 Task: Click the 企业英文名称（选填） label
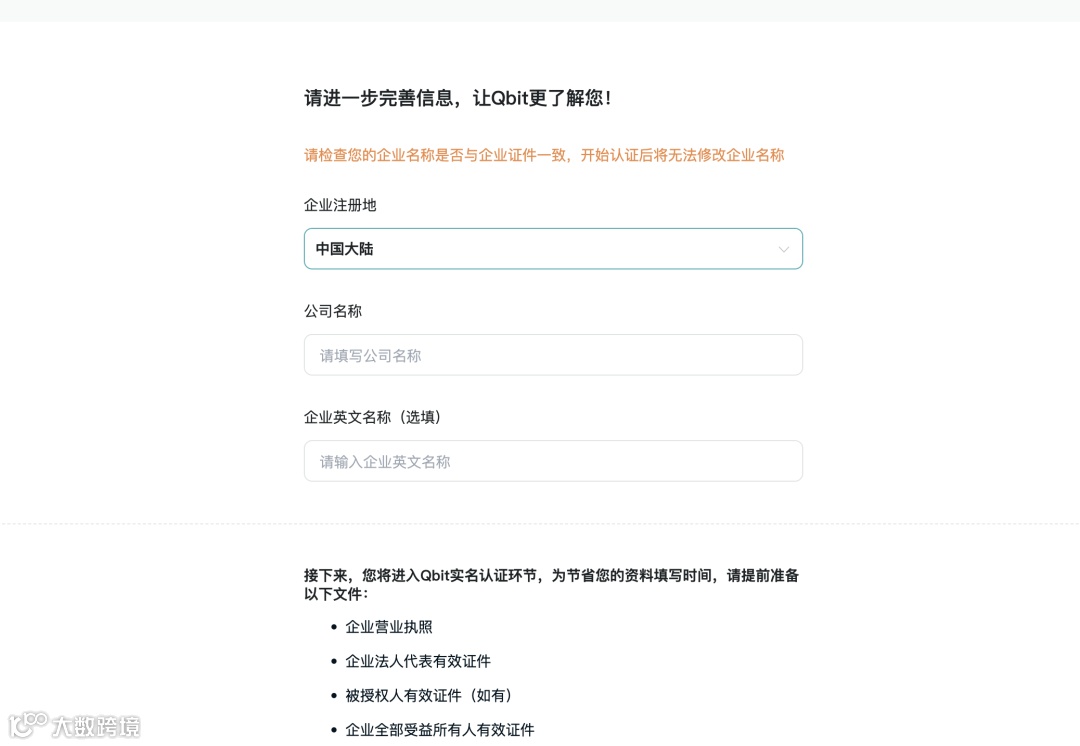tap(375, 417)
